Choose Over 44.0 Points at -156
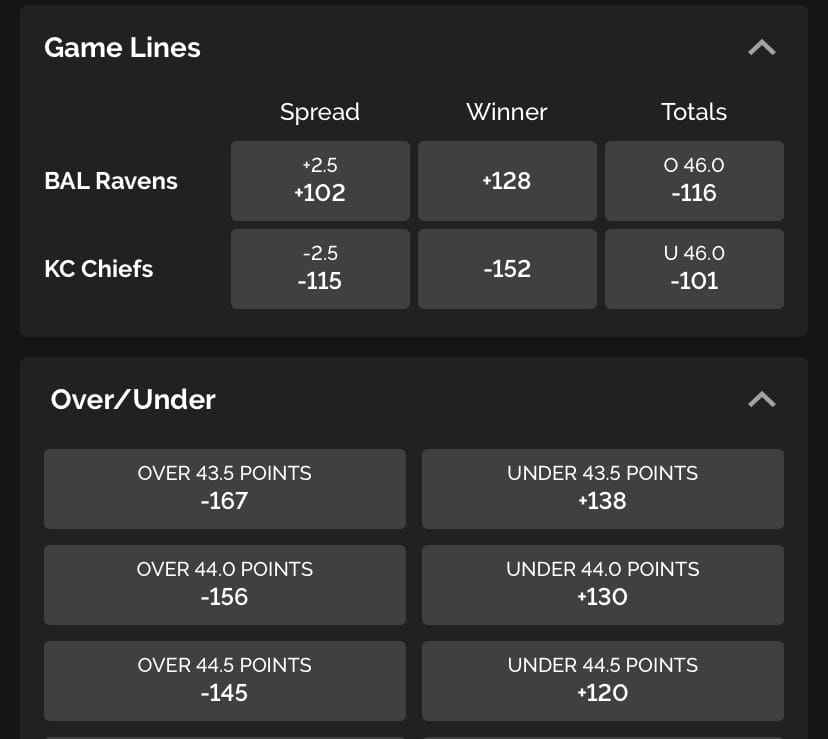Image resolution: width=828 pixels, height=739 pixels. (224, 585)
